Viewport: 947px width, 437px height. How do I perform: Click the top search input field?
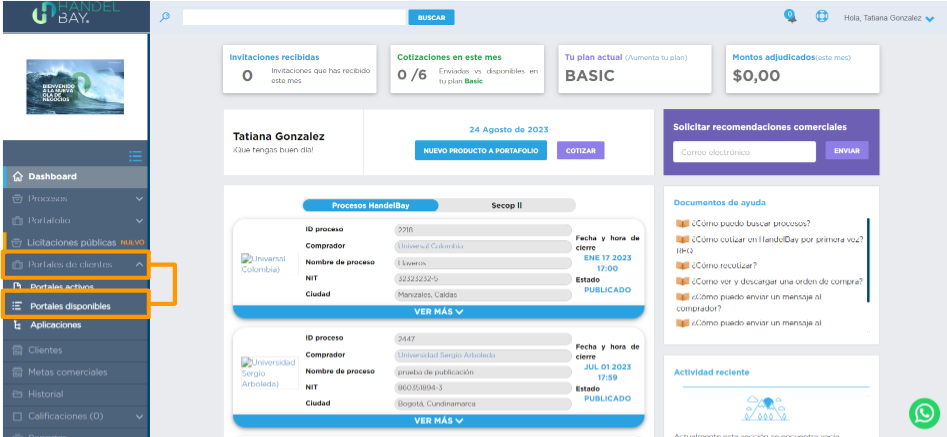tap(294, 18)
